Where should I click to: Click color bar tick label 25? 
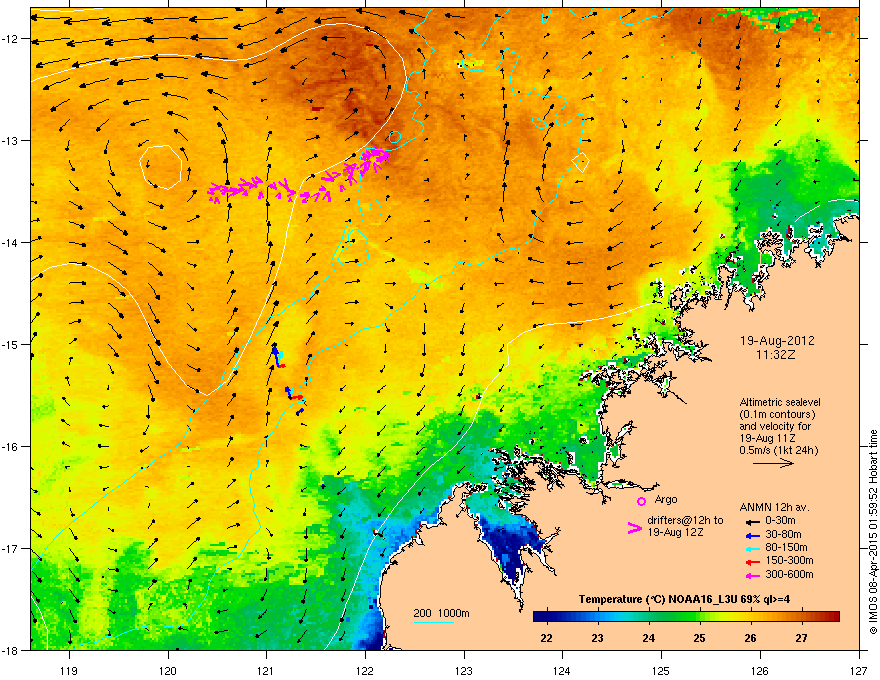tap(699, 638)
